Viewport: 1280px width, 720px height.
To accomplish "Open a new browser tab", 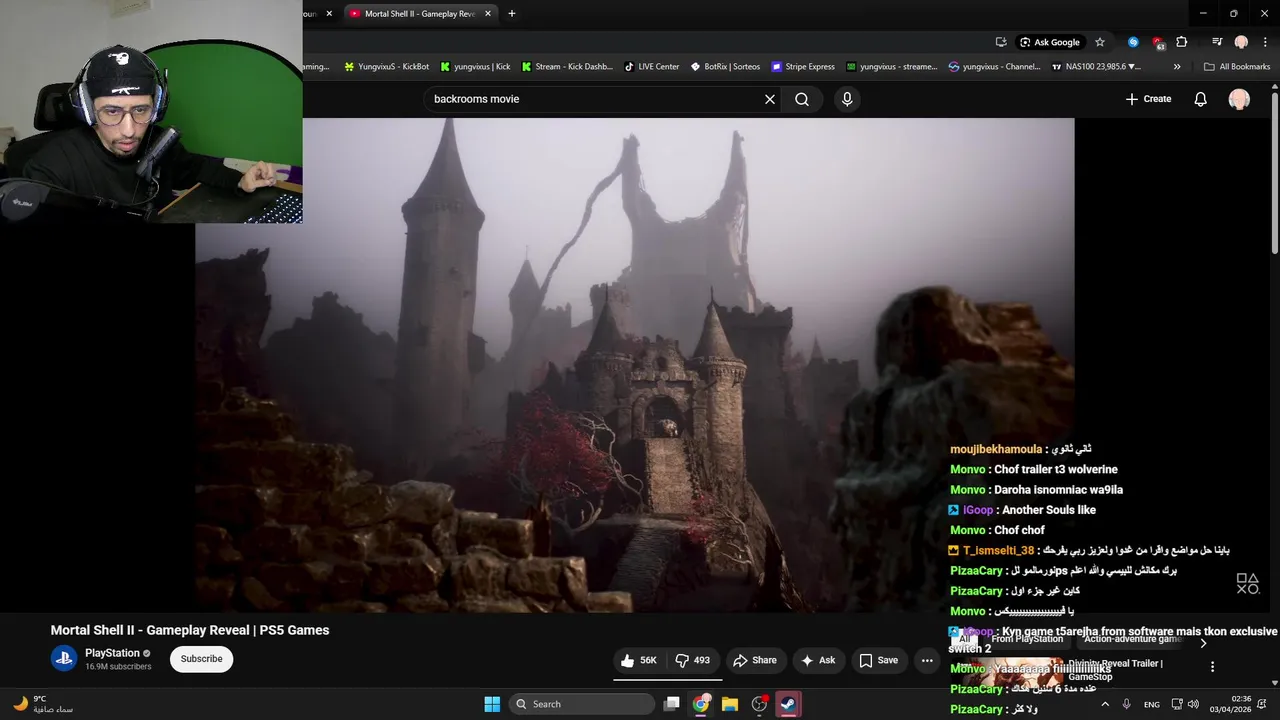I will coord(512,14).
